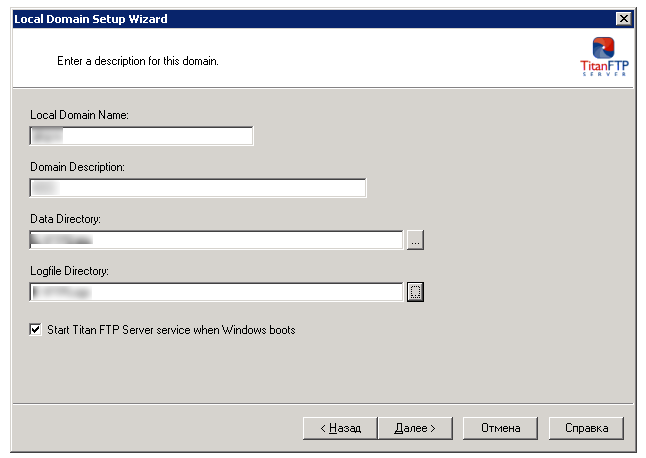This screenshot has width=646, height=458.
Task: Browse for the Logfile Directory folder
Action: (x=415, y=292)
